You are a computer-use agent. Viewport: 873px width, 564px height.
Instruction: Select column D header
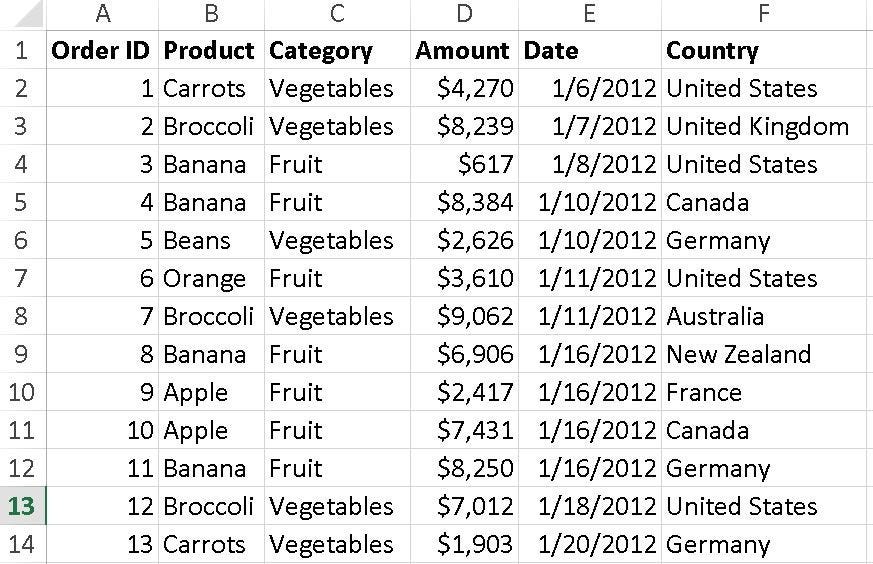point(464,14)
